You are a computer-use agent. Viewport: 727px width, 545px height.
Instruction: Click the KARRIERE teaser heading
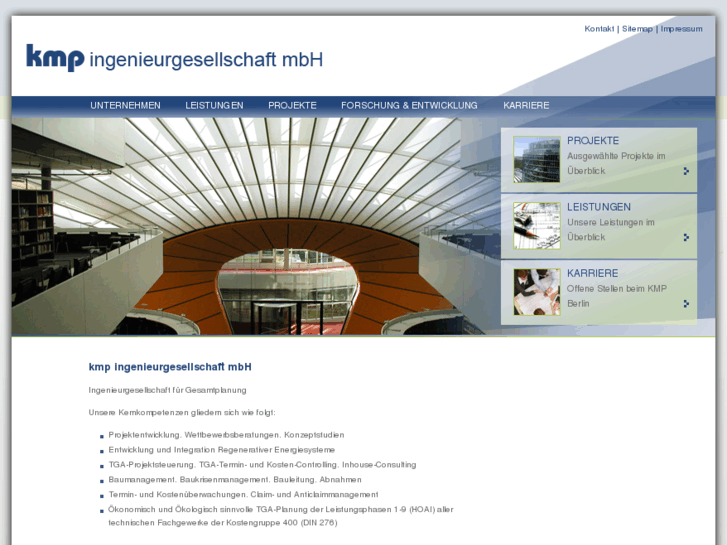[x=593, y=273]
